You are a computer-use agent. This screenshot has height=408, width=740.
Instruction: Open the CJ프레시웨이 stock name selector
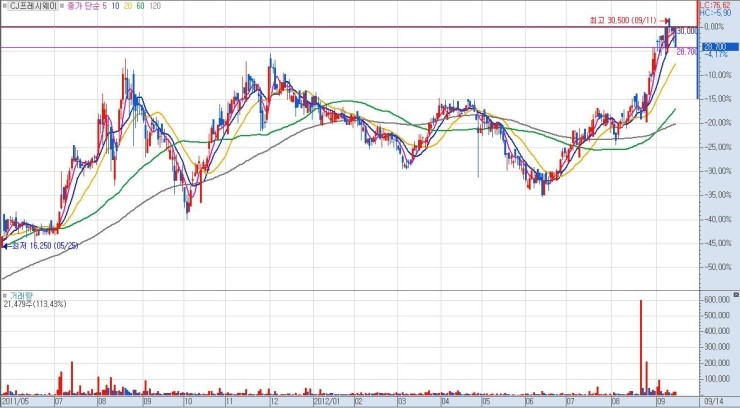pos(35,6)
